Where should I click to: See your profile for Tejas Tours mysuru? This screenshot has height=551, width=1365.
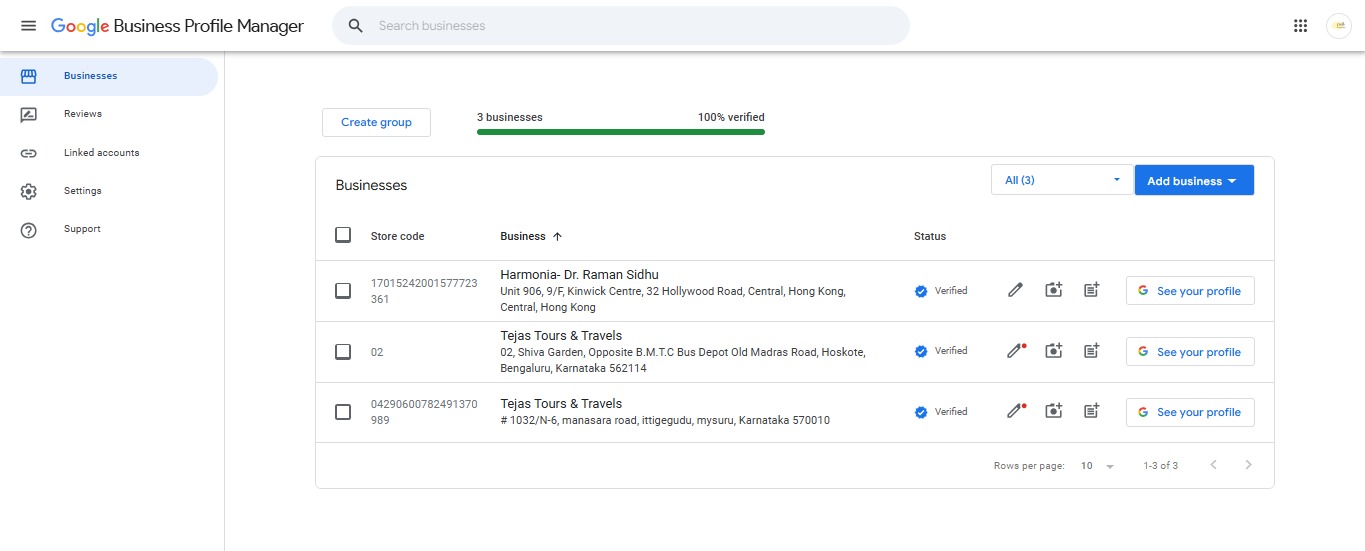point(1190,412)
